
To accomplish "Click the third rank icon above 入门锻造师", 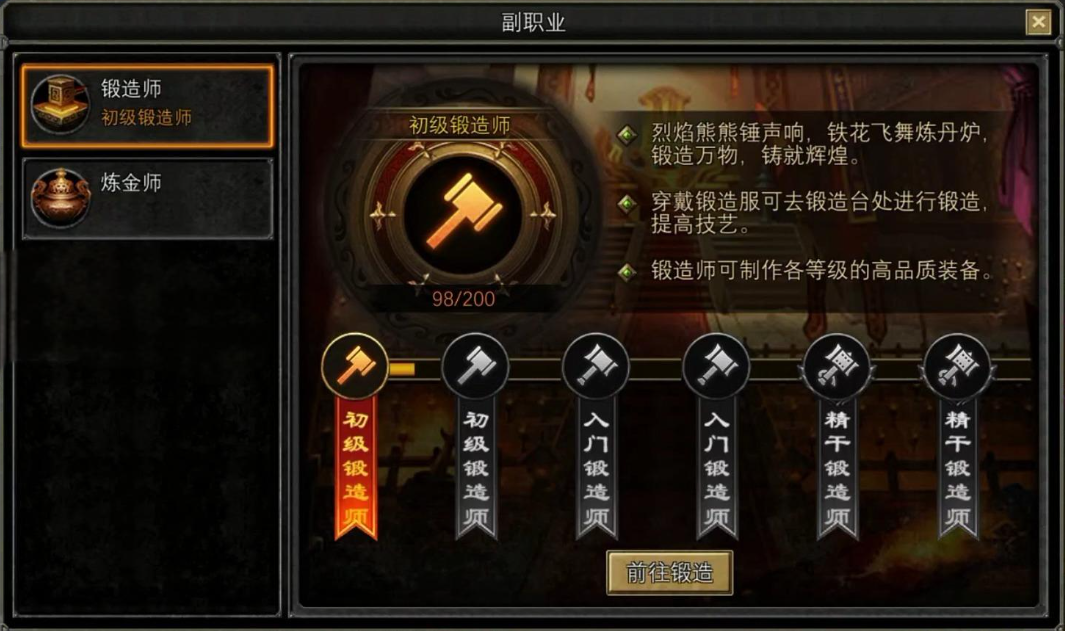I will click(x=596, y=366).
